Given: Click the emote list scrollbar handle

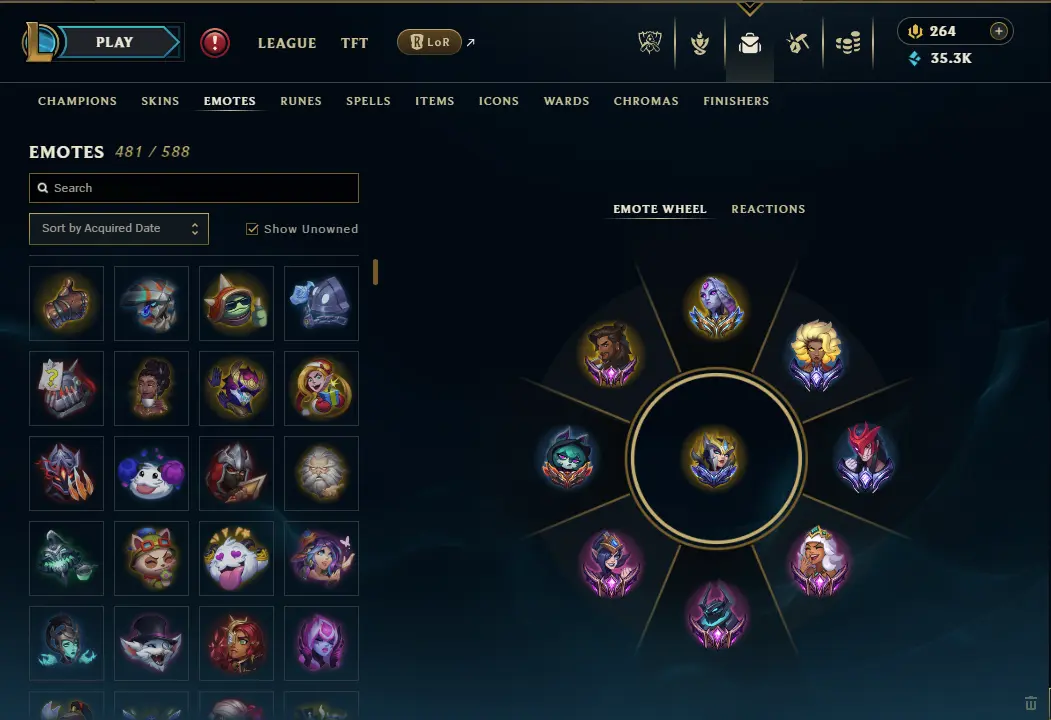Looking at the screenshot, I should coord(375,272).
